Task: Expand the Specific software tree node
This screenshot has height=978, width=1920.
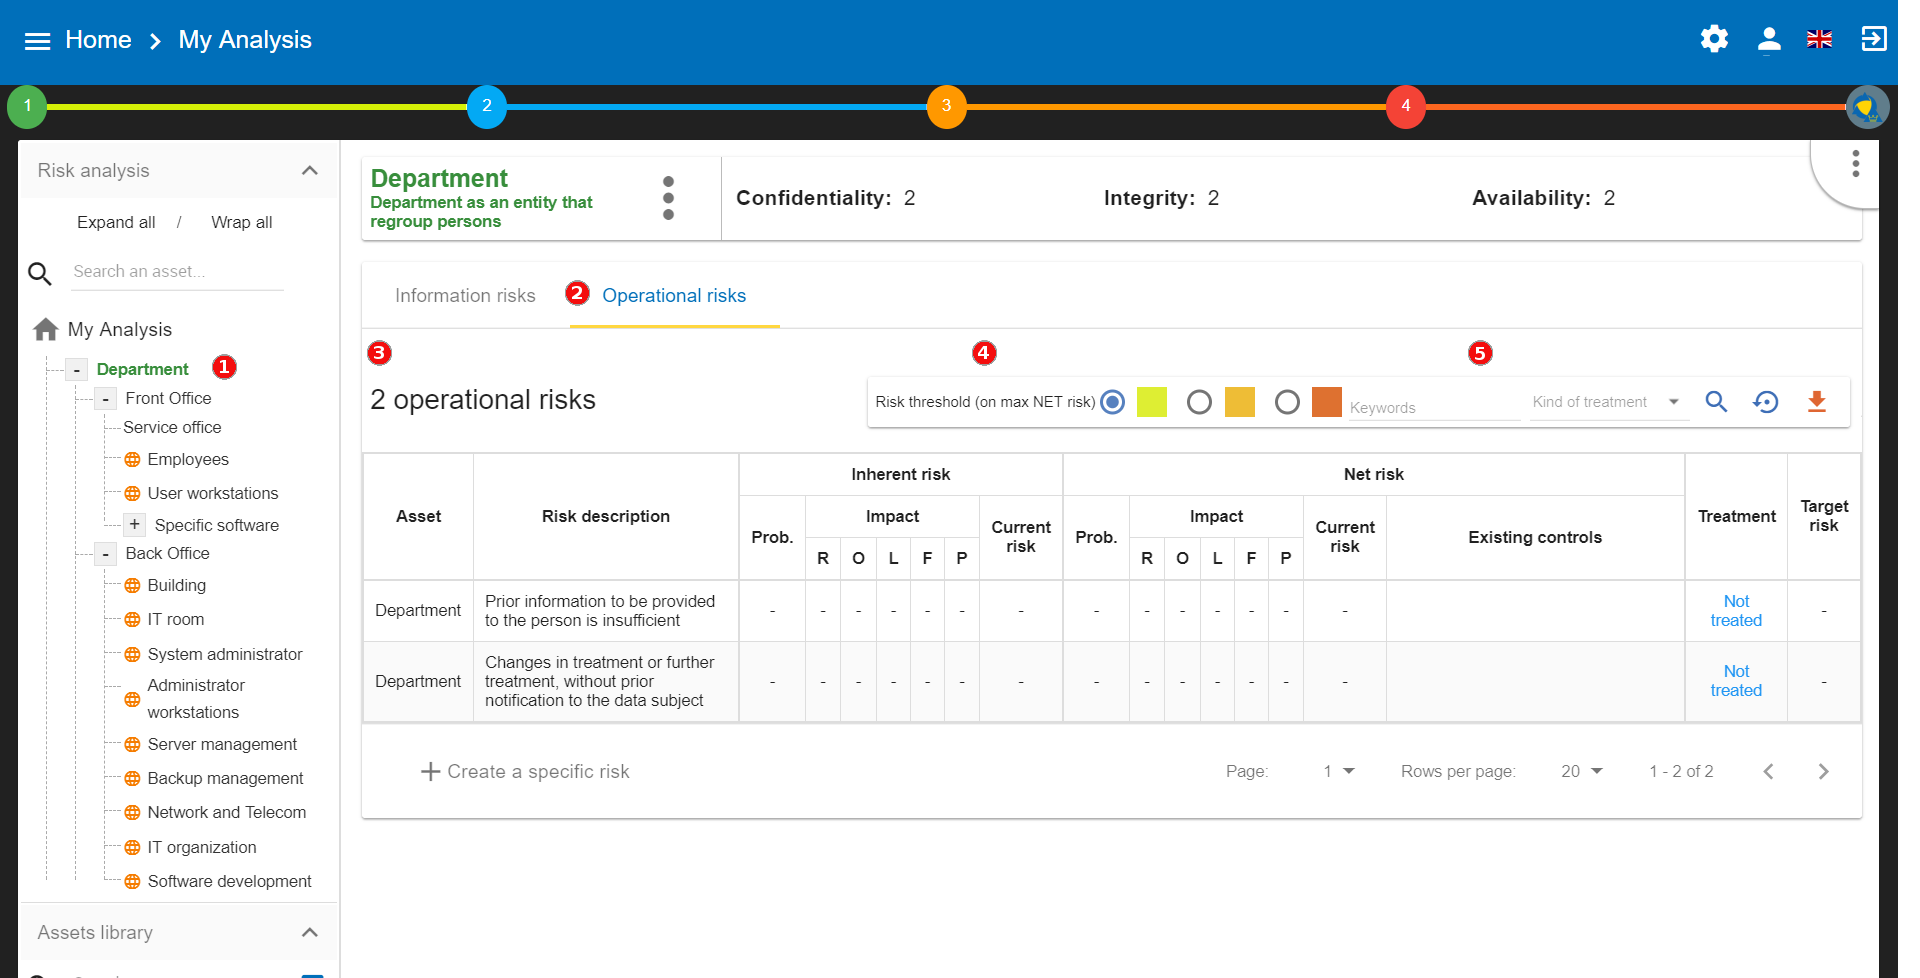Action: [134, 525]
